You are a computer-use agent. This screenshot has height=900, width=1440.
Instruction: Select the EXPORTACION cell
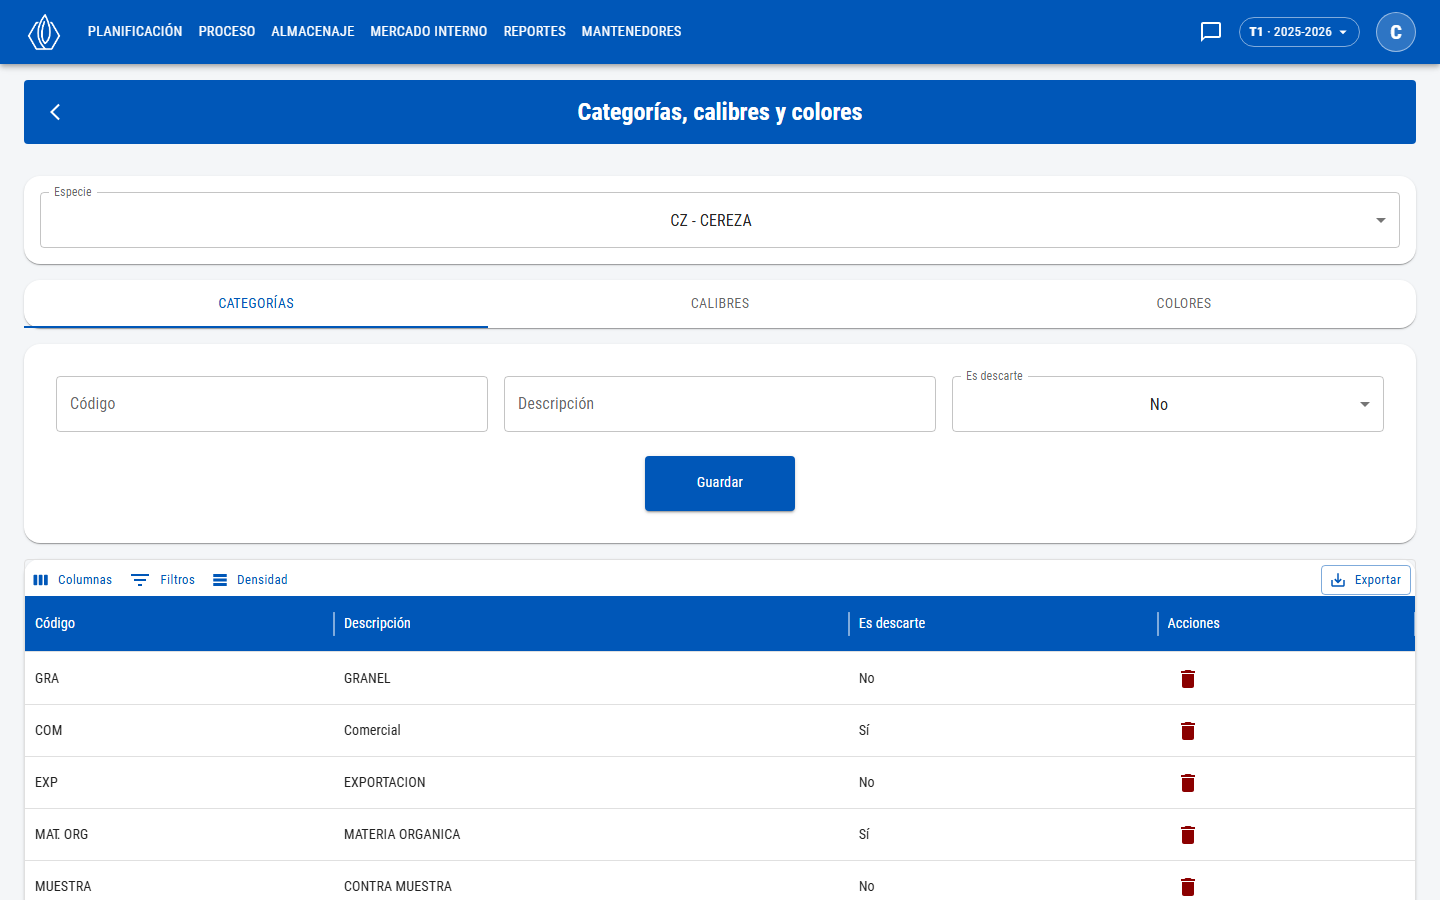(x=591, y=782)
